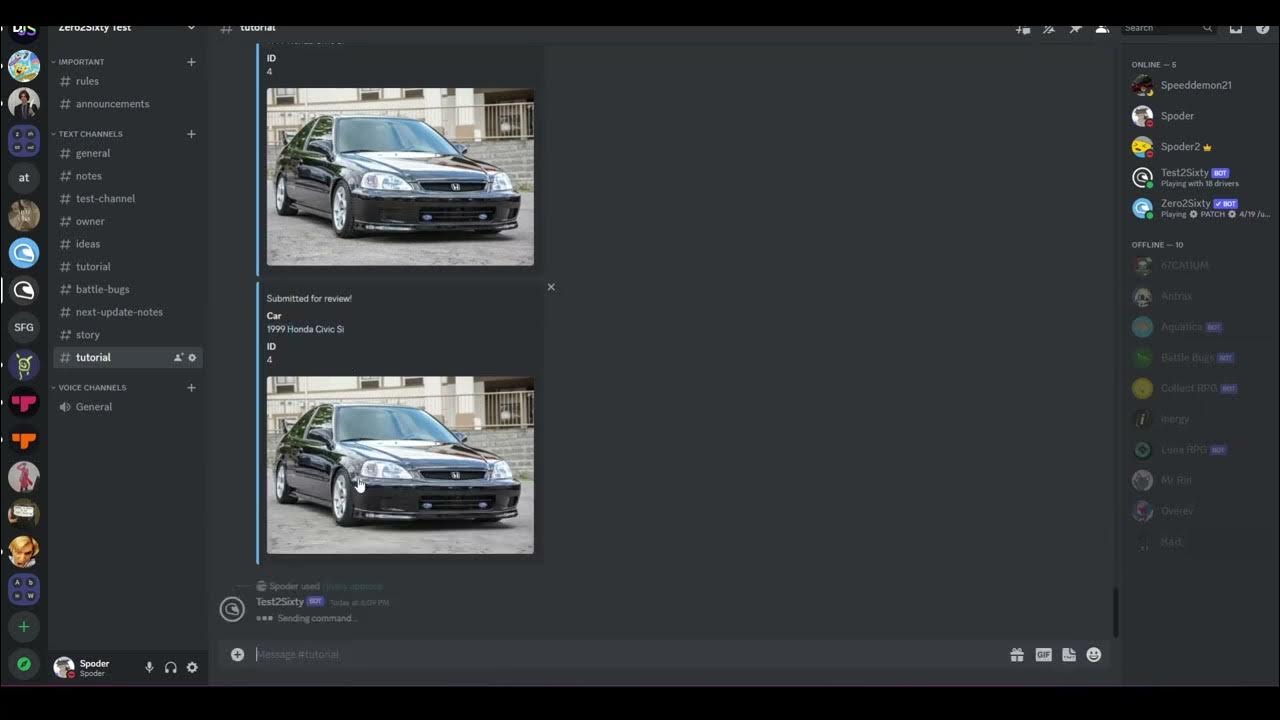1280x720 pixels.
Task: Open the GIF picker
Action: pos(1043,655)
